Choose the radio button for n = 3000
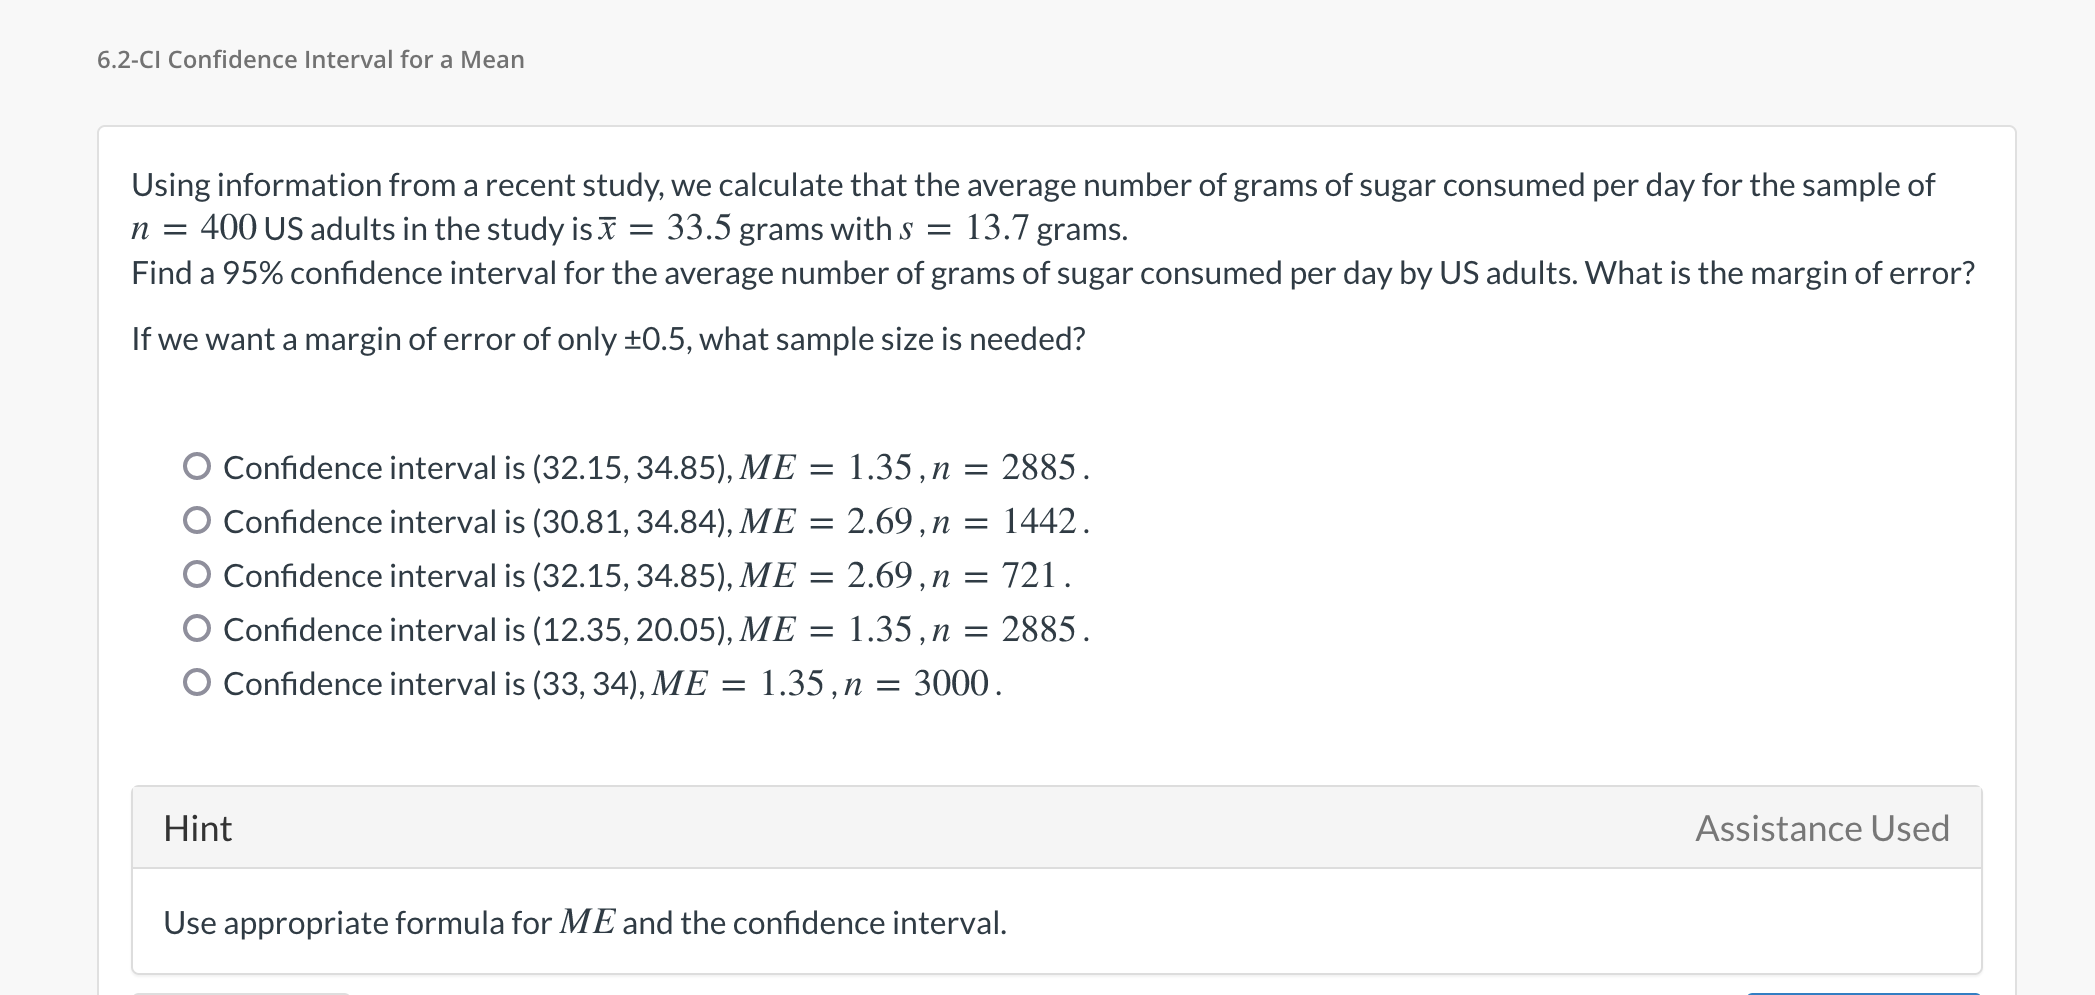Image resolution: width=2095 pixels, height=995 pixels. coord(197,682)
